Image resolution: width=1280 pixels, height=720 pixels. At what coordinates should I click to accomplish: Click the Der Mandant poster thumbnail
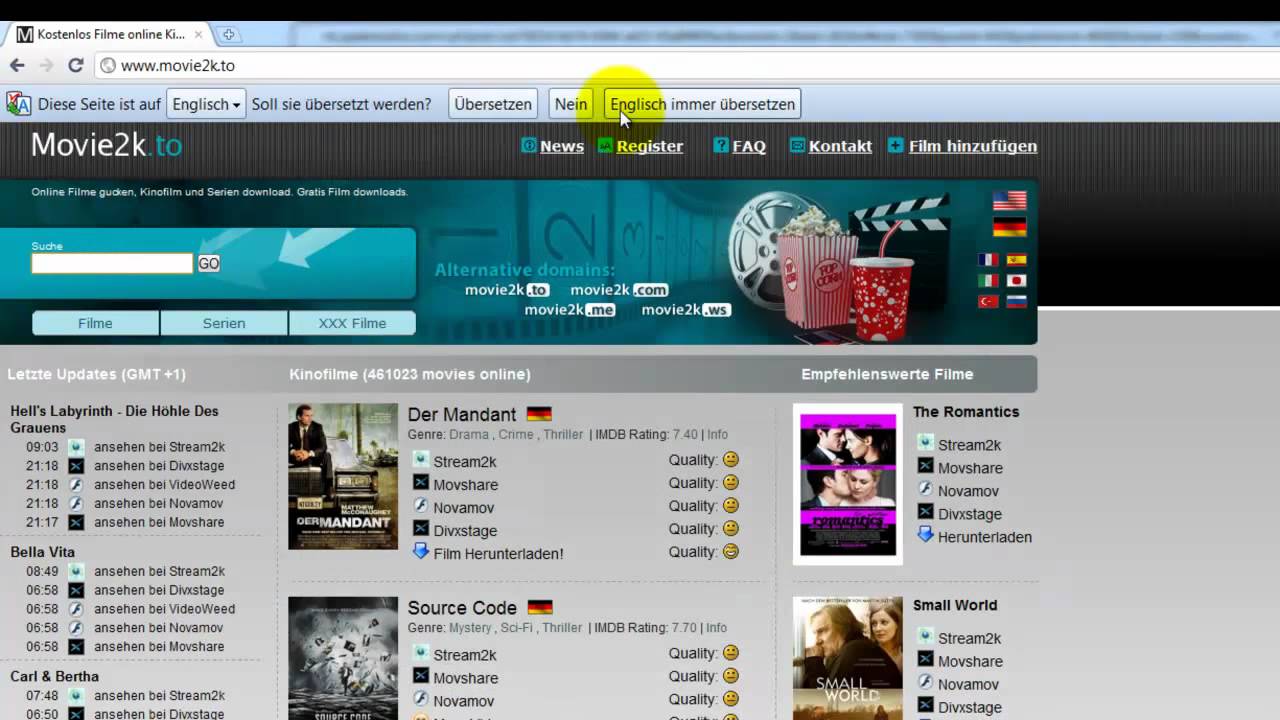343,476
